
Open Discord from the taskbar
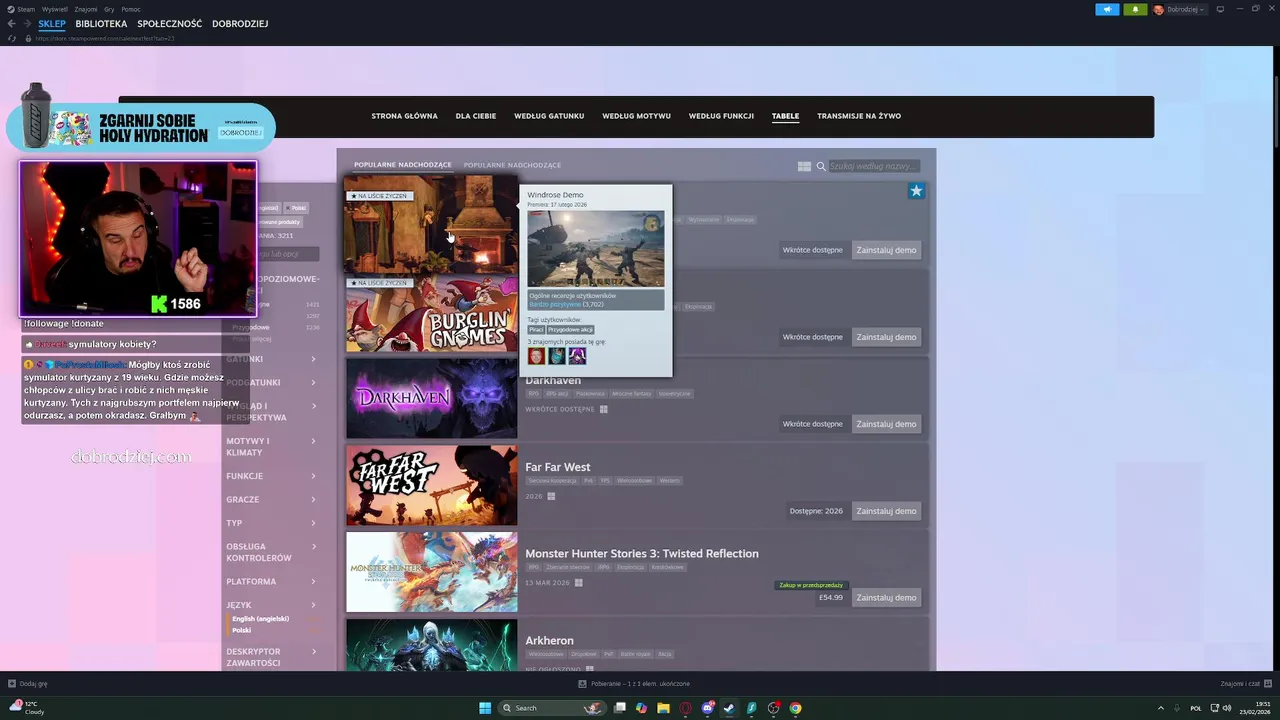[708, 708]
